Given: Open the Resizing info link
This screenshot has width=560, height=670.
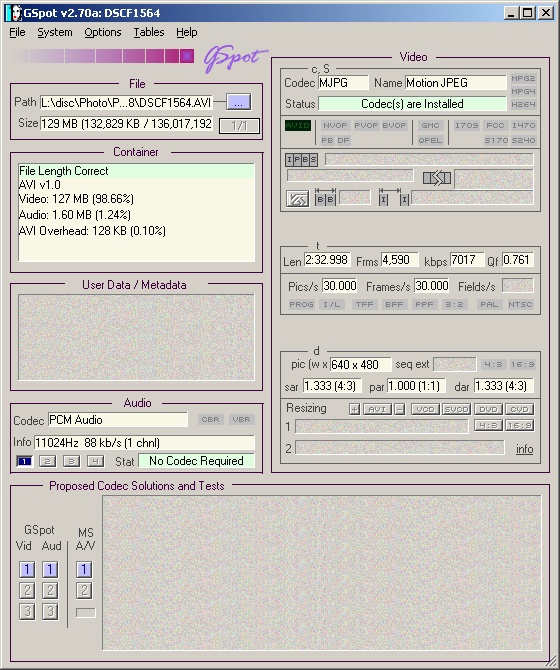Looking at the screenshot, I should (x=524, y=449).
